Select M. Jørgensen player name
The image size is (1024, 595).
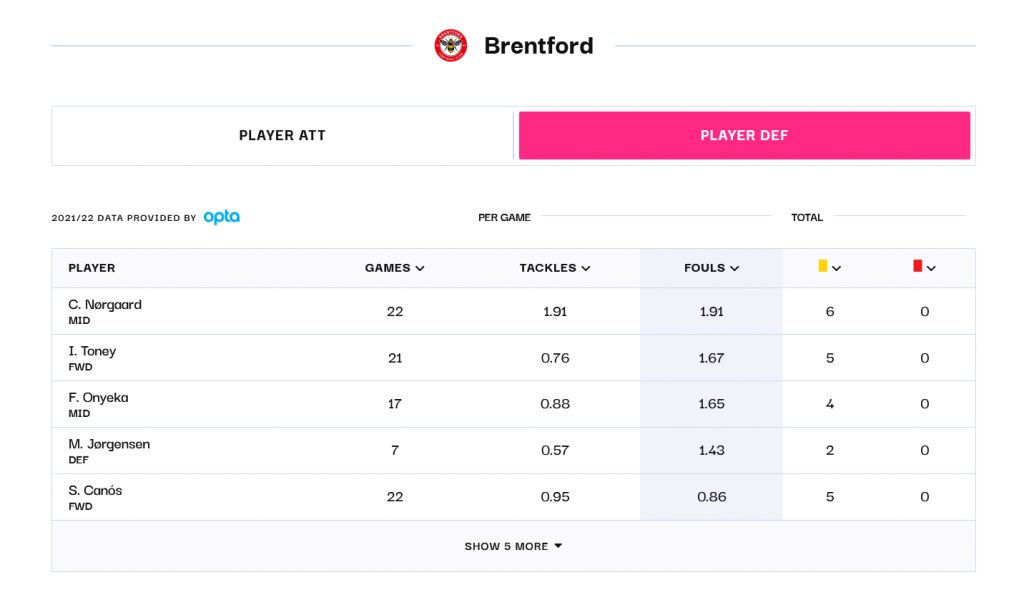pyautogui.click(x=109, y=444)
